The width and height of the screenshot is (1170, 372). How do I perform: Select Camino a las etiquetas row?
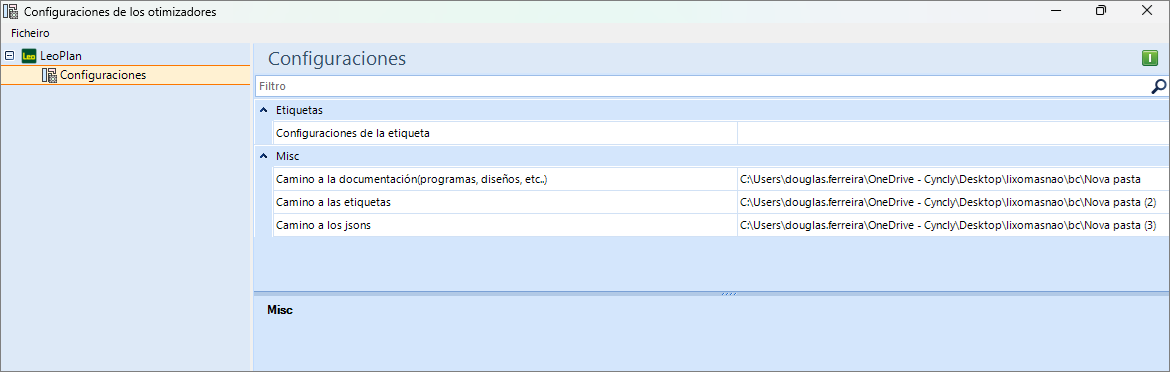pyautogui.click(x=505, y=202)
